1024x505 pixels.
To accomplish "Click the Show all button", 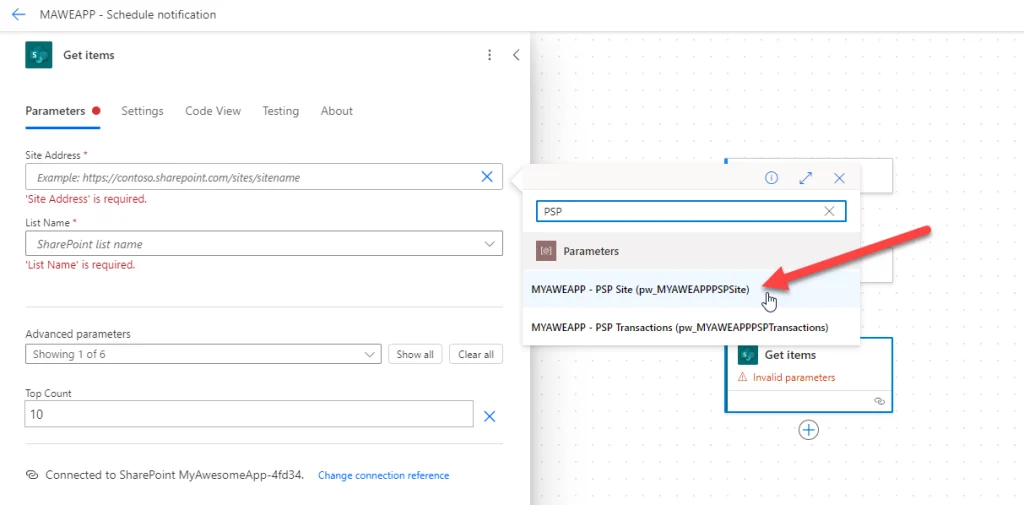I will tap(415, 354).
